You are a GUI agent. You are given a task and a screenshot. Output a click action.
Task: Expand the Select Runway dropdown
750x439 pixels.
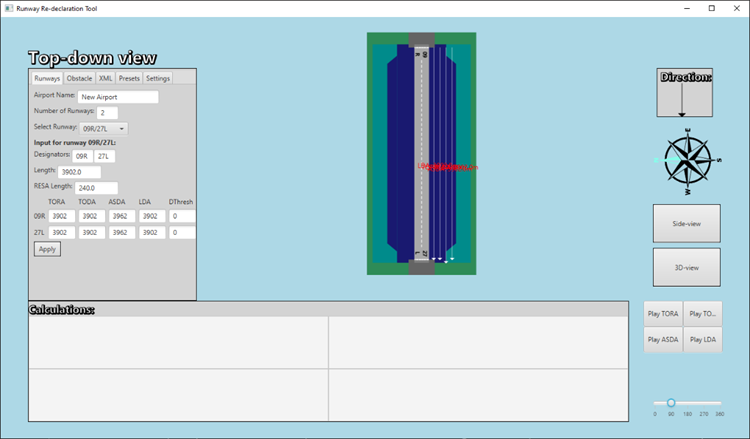[x=104, y=129]
